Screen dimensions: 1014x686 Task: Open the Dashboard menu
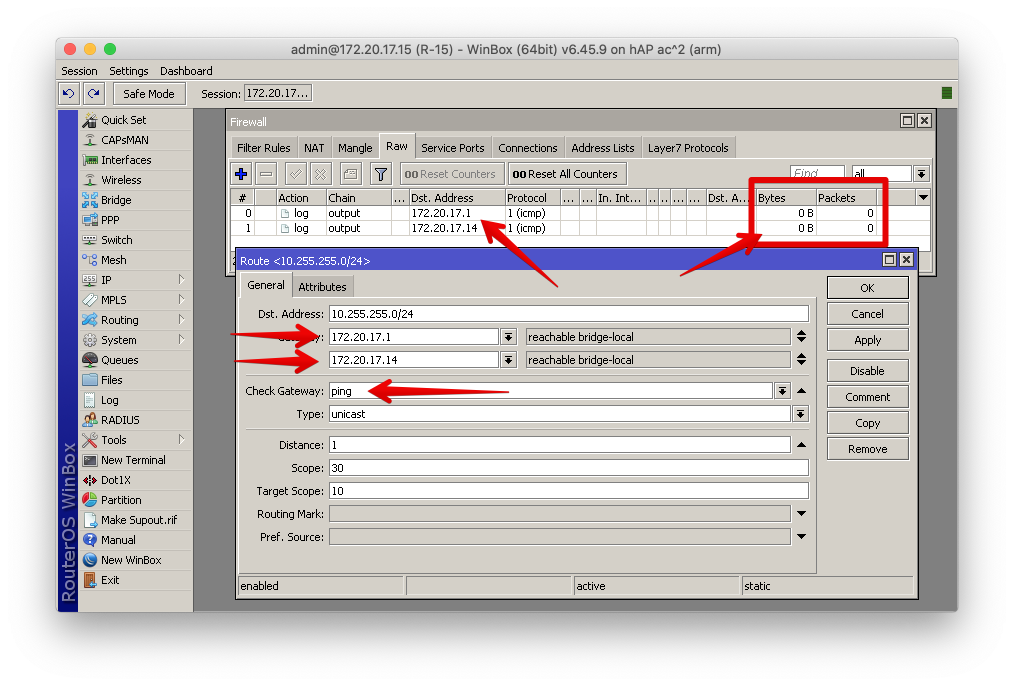pyautogui.click(x=186, y=71)
